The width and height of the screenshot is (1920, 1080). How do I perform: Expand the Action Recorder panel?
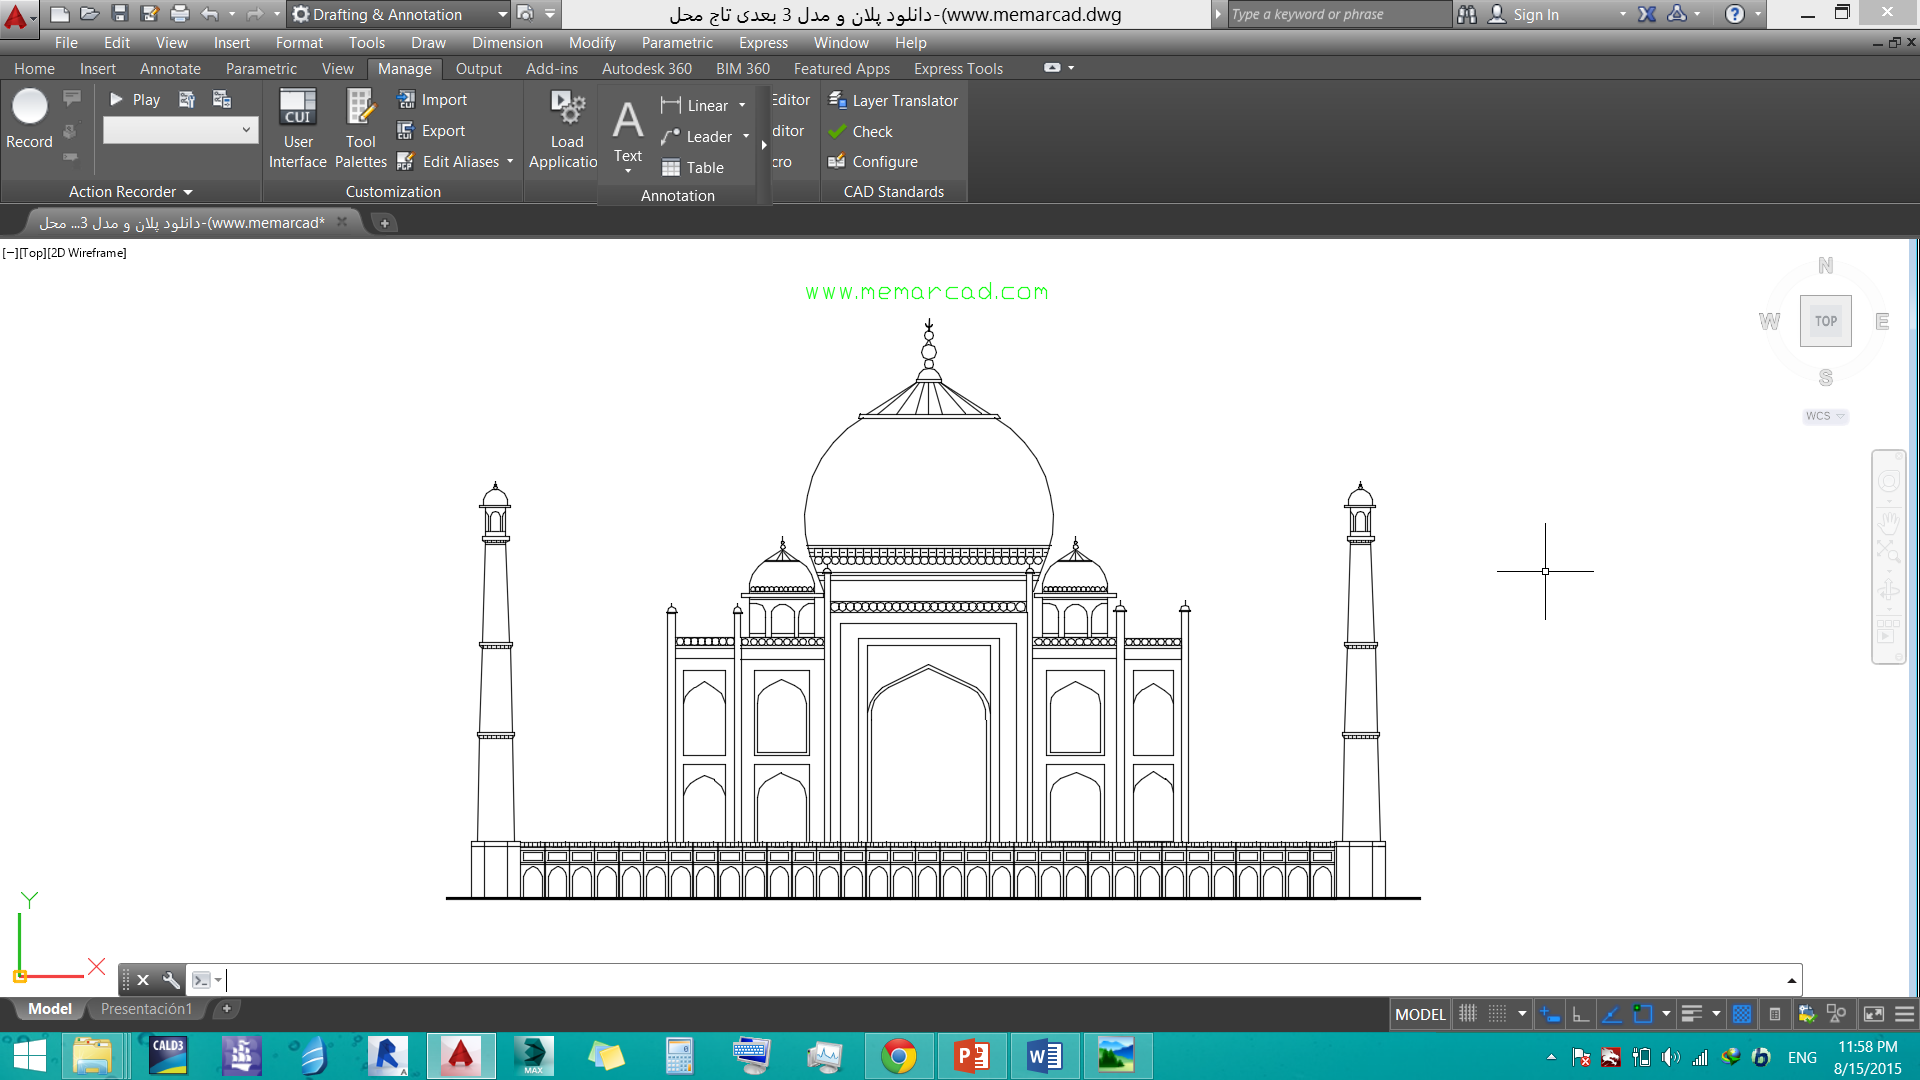(x=131, y=192)
